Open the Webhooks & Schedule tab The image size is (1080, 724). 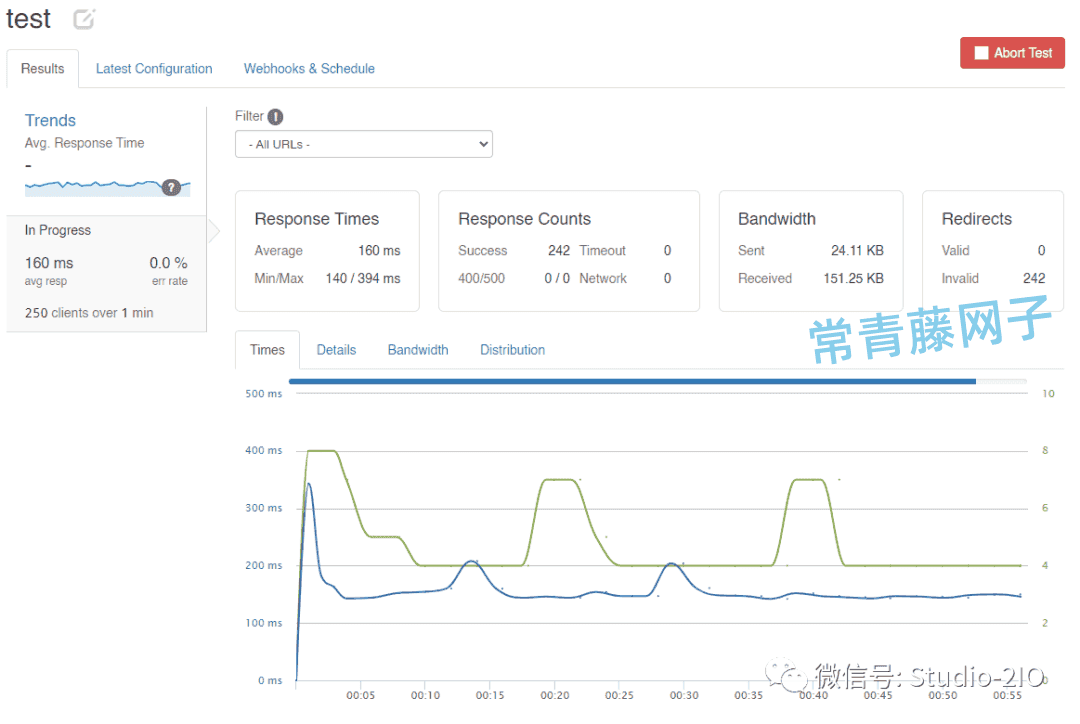309,69
